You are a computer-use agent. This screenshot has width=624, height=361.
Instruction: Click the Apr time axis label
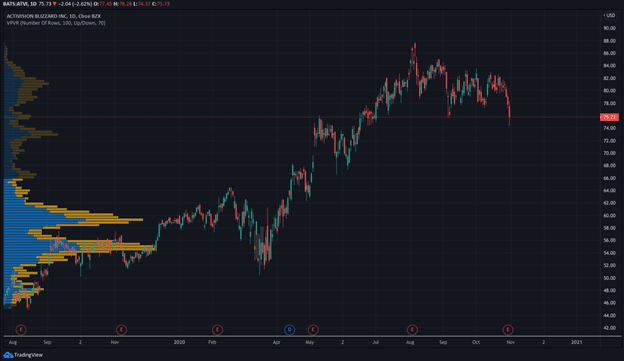point(277,342)
